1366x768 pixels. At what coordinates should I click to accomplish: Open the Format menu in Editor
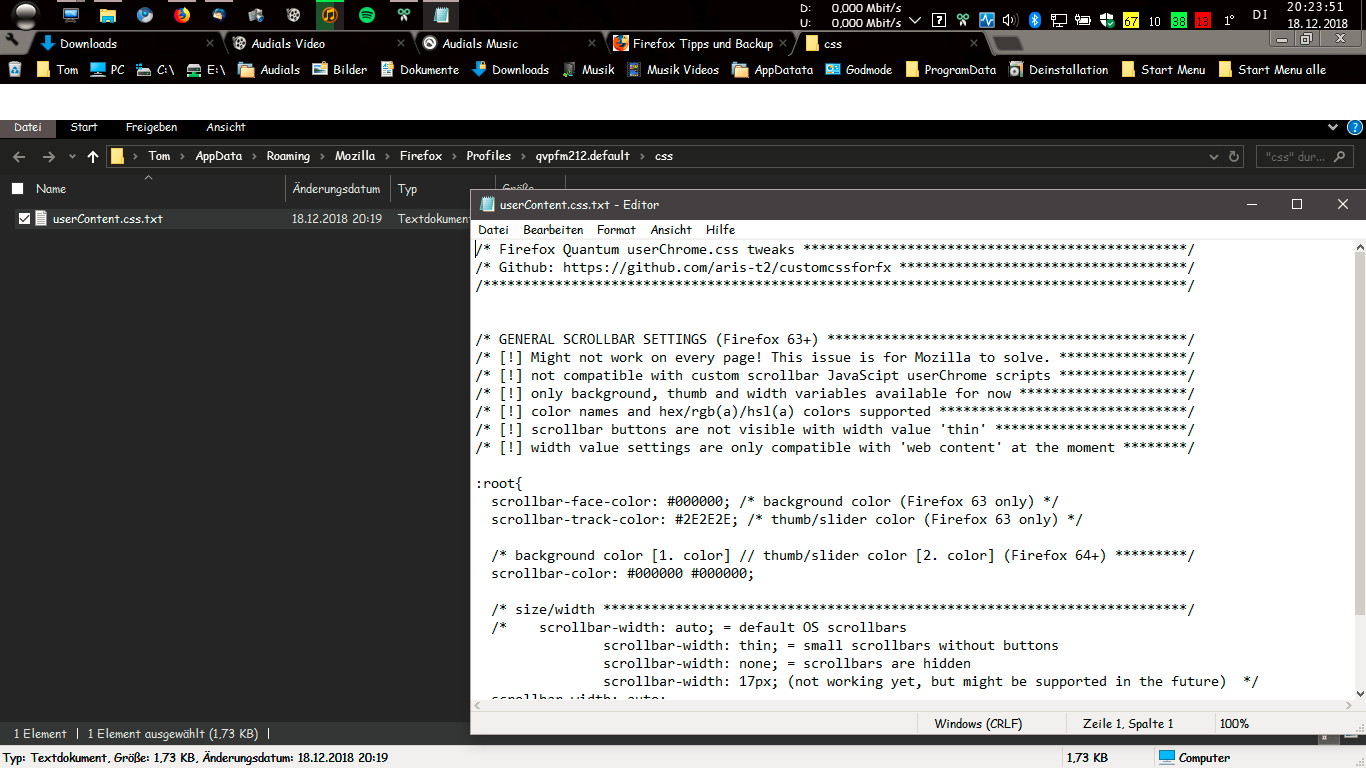[616, 230]
